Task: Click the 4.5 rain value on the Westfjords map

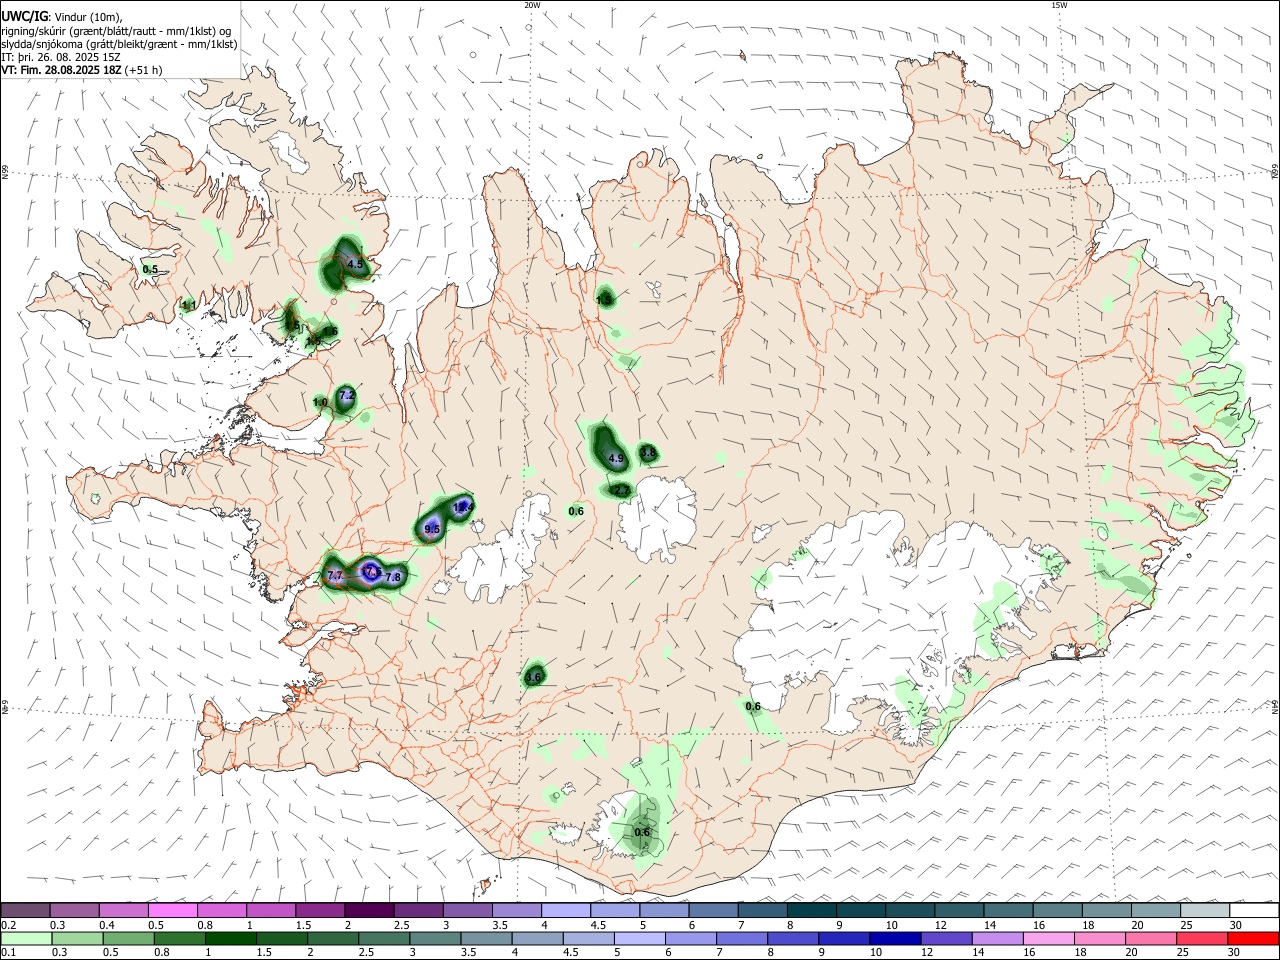Action: pos(355,264)
